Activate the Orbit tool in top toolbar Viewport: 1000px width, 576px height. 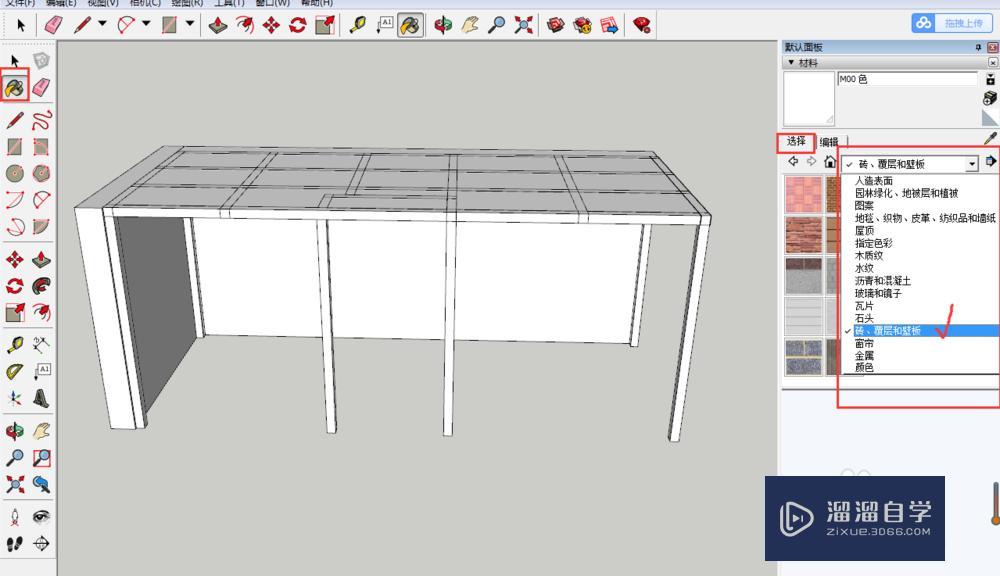pos(443,25)
